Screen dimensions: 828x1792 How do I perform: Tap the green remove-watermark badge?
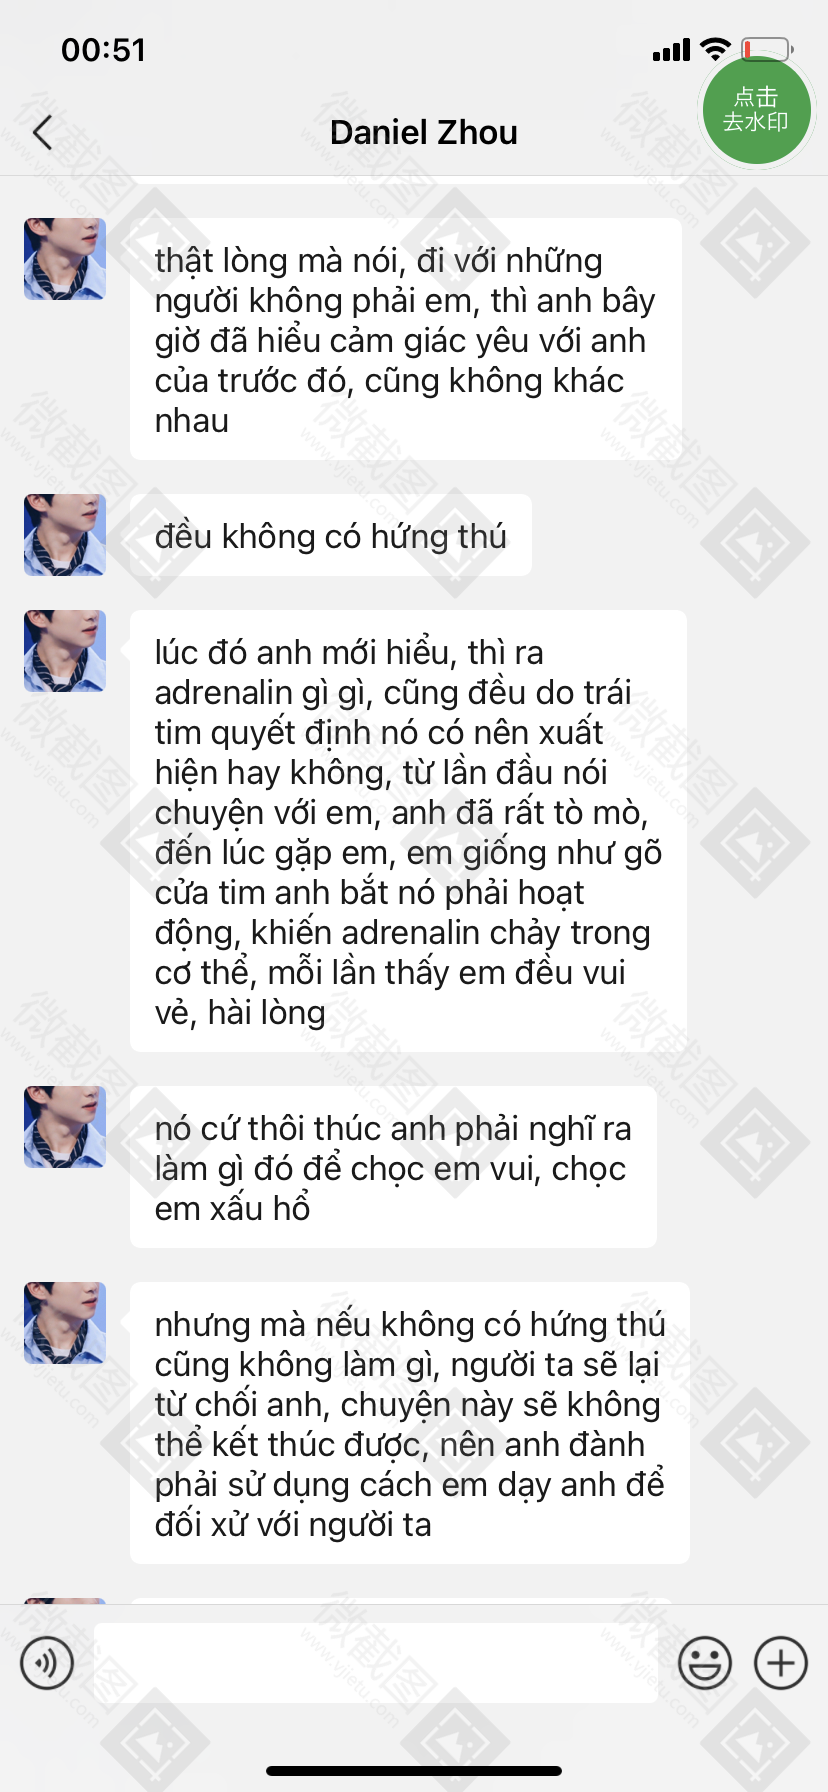756,109
